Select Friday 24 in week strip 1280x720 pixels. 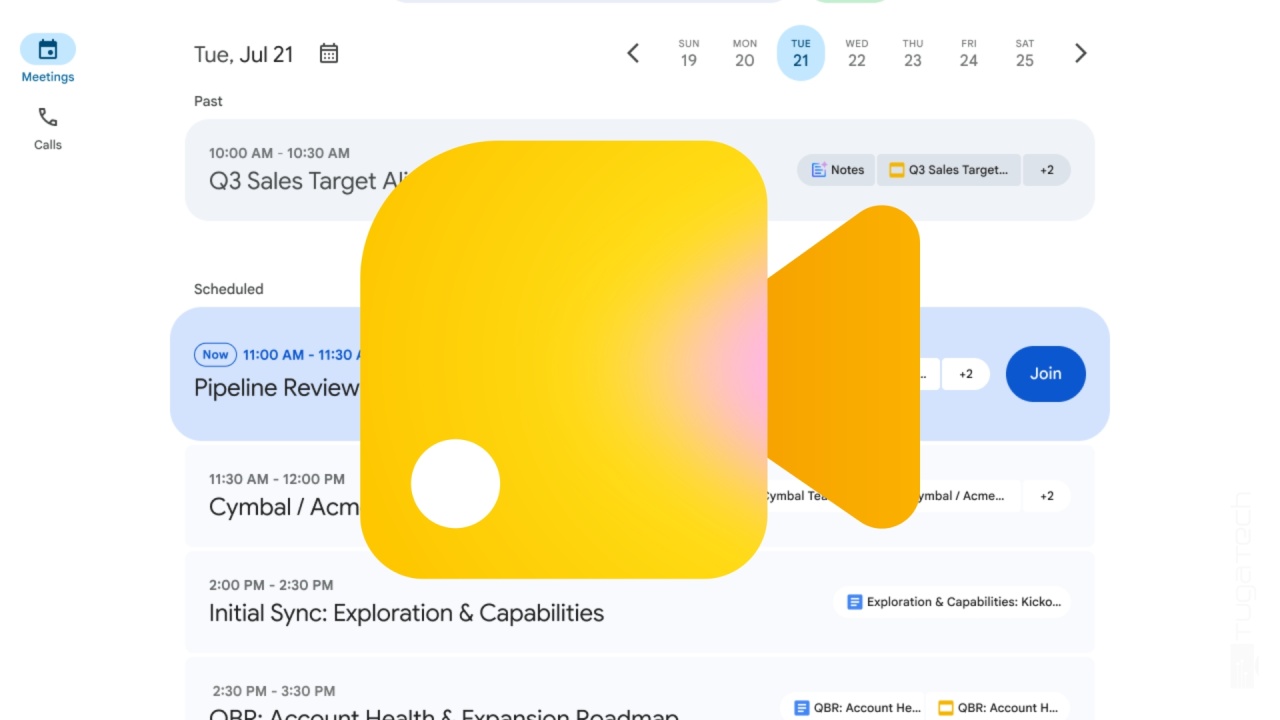tap(969, 53)
